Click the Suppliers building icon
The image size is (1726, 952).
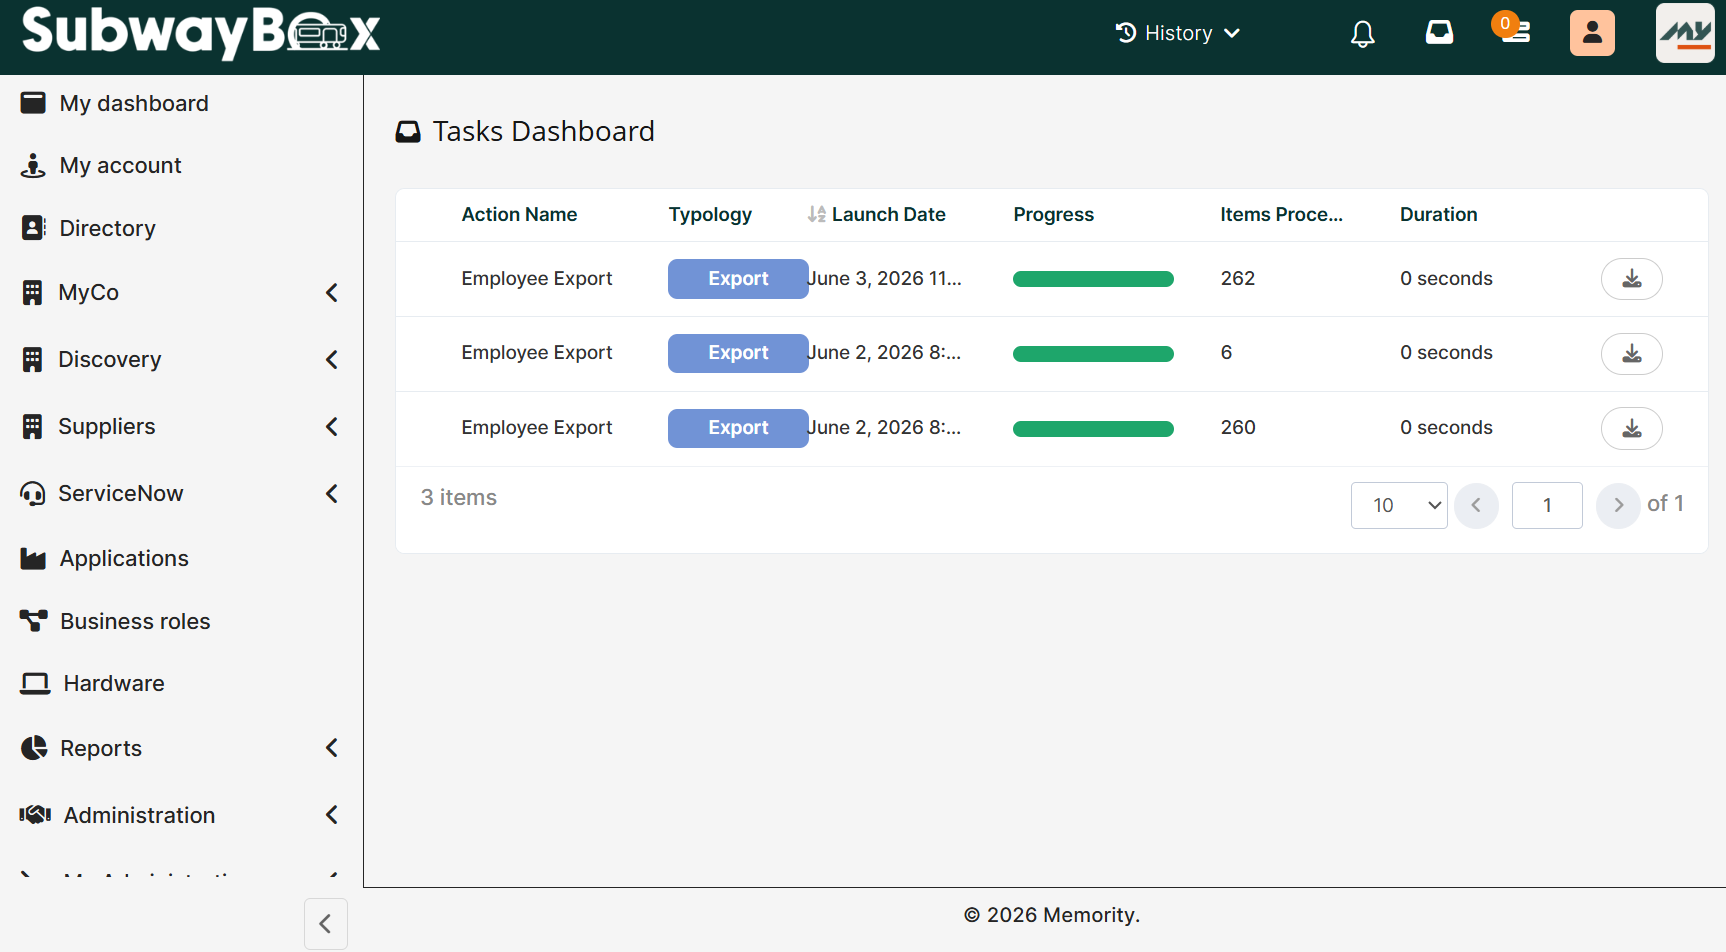pyautogui.click(x=33, y=426)
